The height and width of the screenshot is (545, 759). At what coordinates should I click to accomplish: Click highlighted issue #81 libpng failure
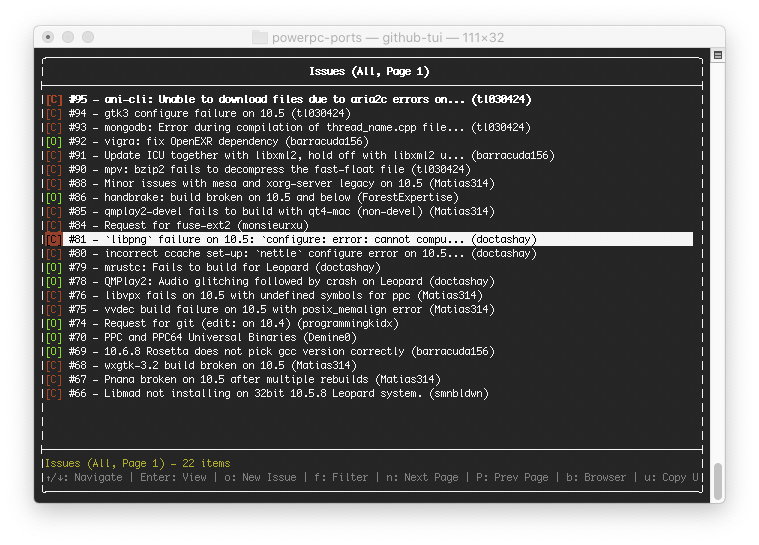[x=368, y=239]
